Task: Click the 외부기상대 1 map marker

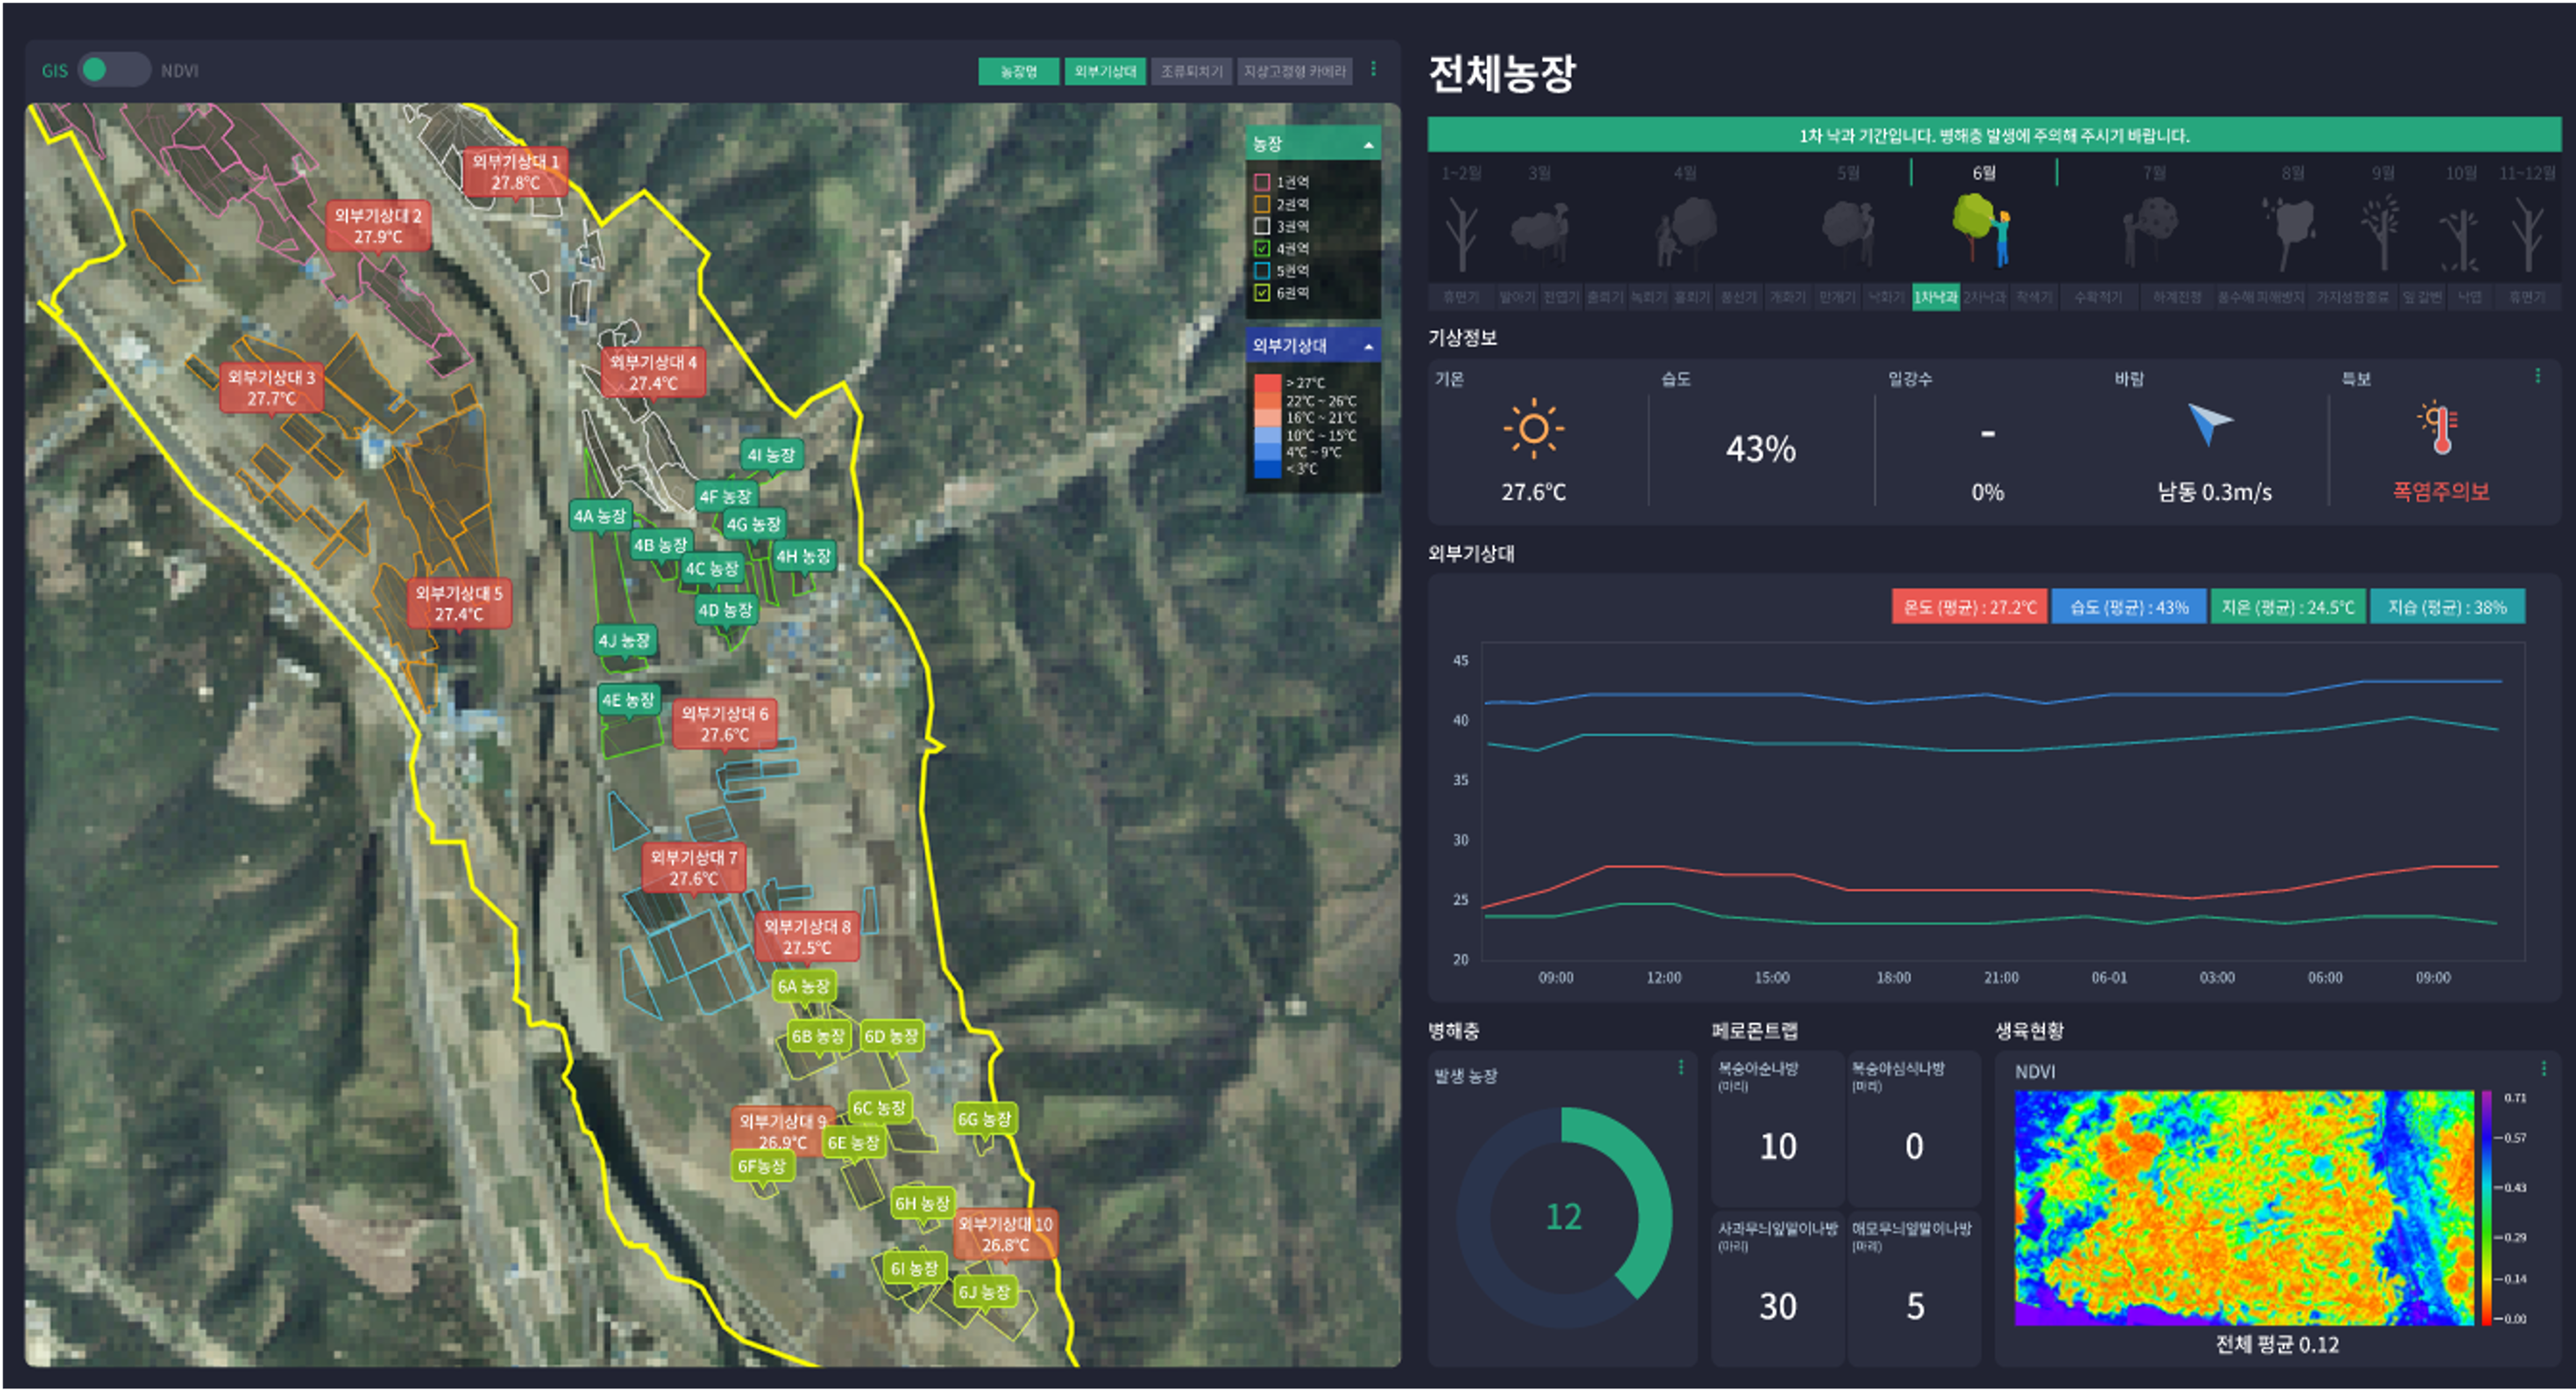Action: pos(515,172)
